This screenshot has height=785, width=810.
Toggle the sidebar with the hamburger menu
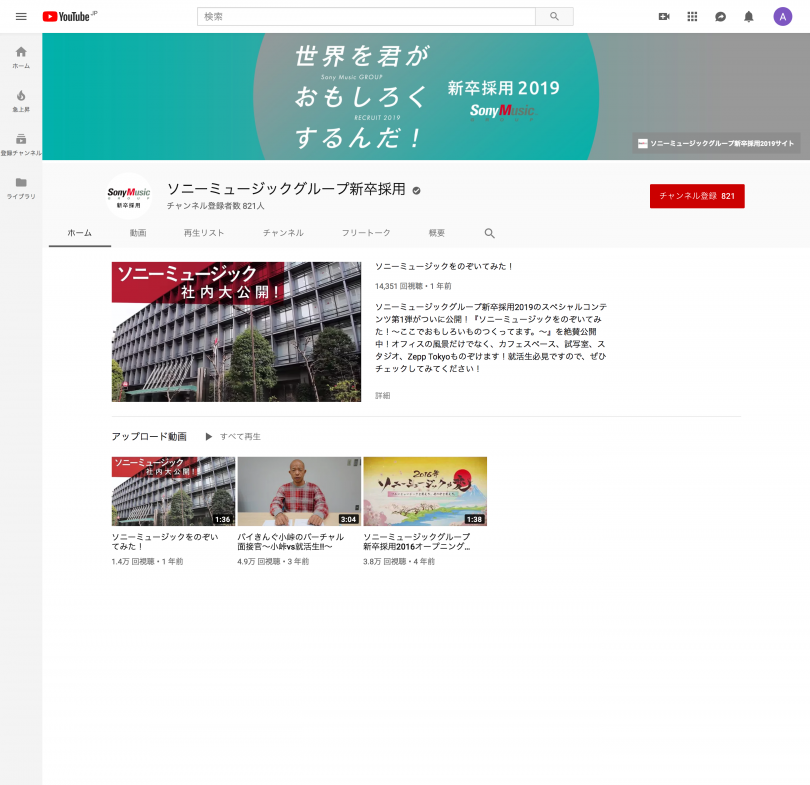[20, 16]
